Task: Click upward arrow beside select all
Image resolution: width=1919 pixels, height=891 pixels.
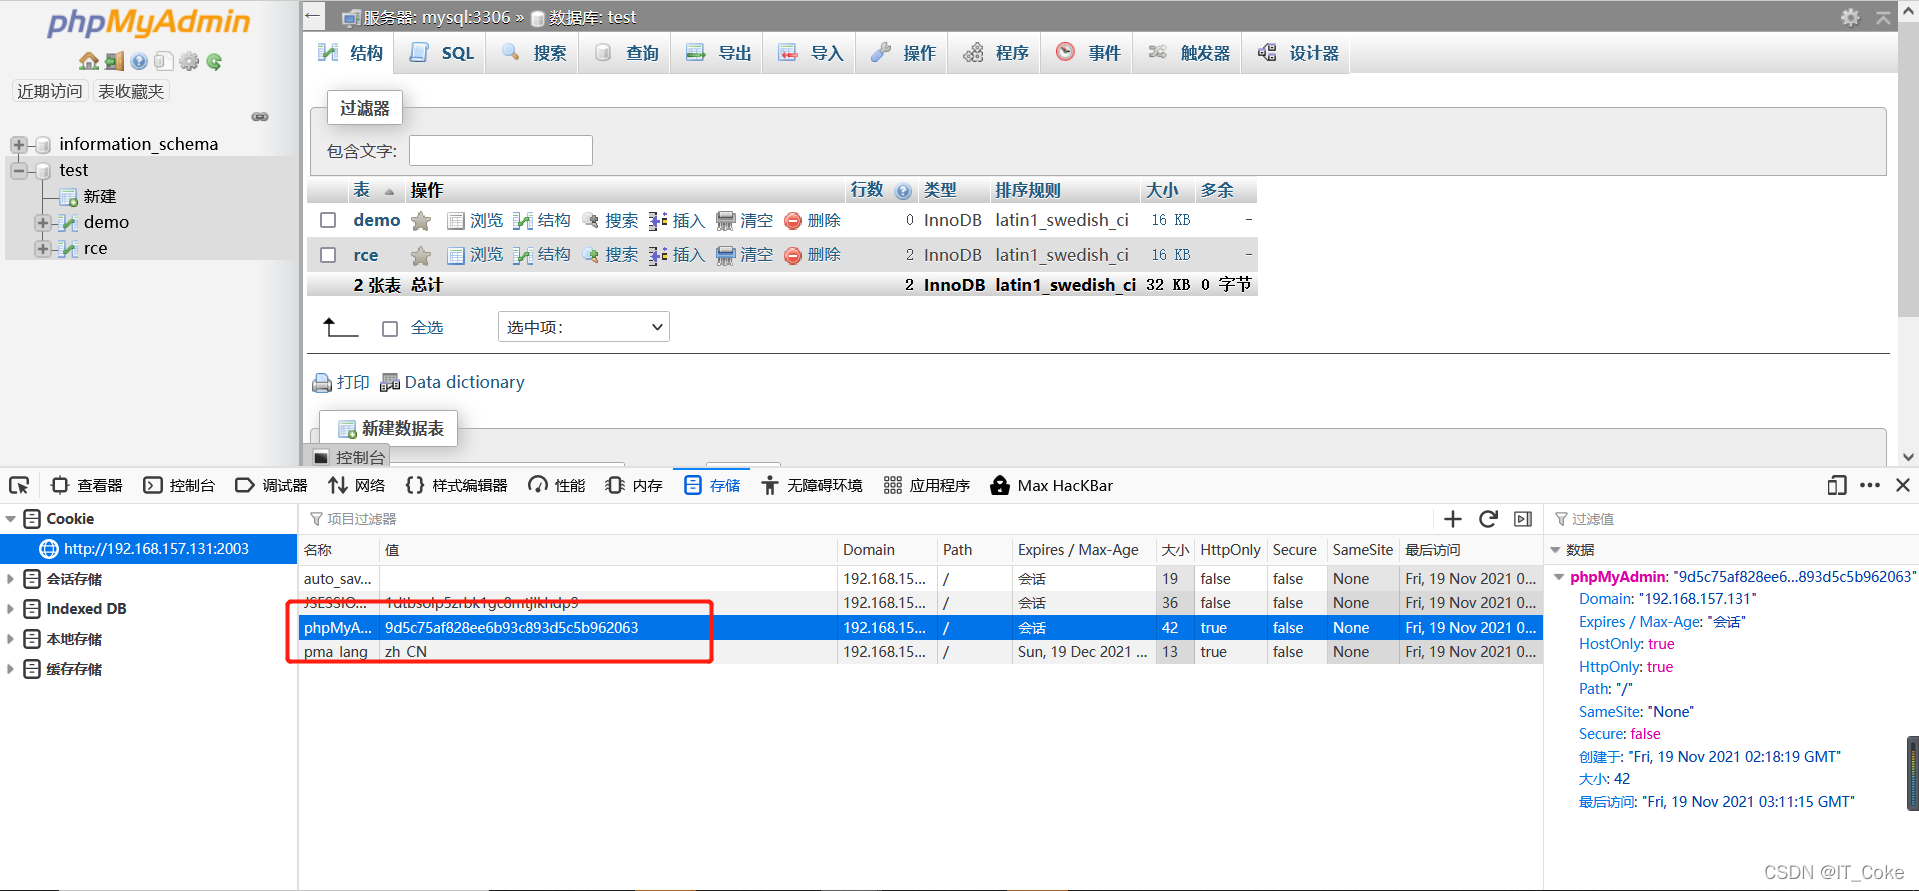Action: coord(340,327)
